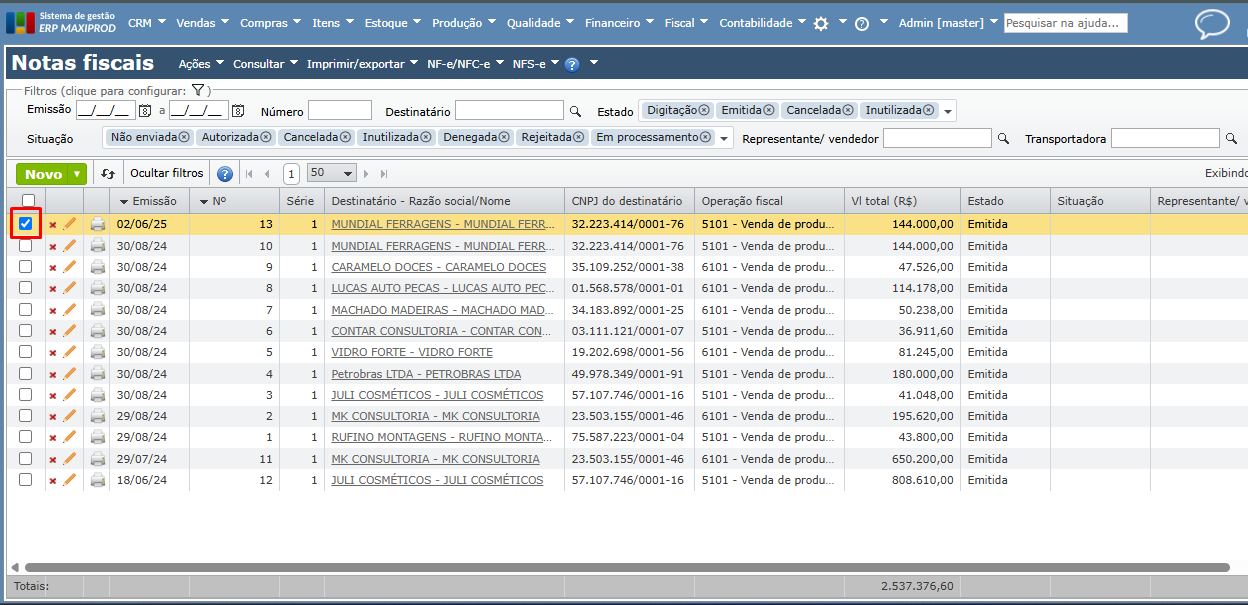
Task: Uncheck the checkbox for invoice number 13
Action: click(x=26, y=224)
